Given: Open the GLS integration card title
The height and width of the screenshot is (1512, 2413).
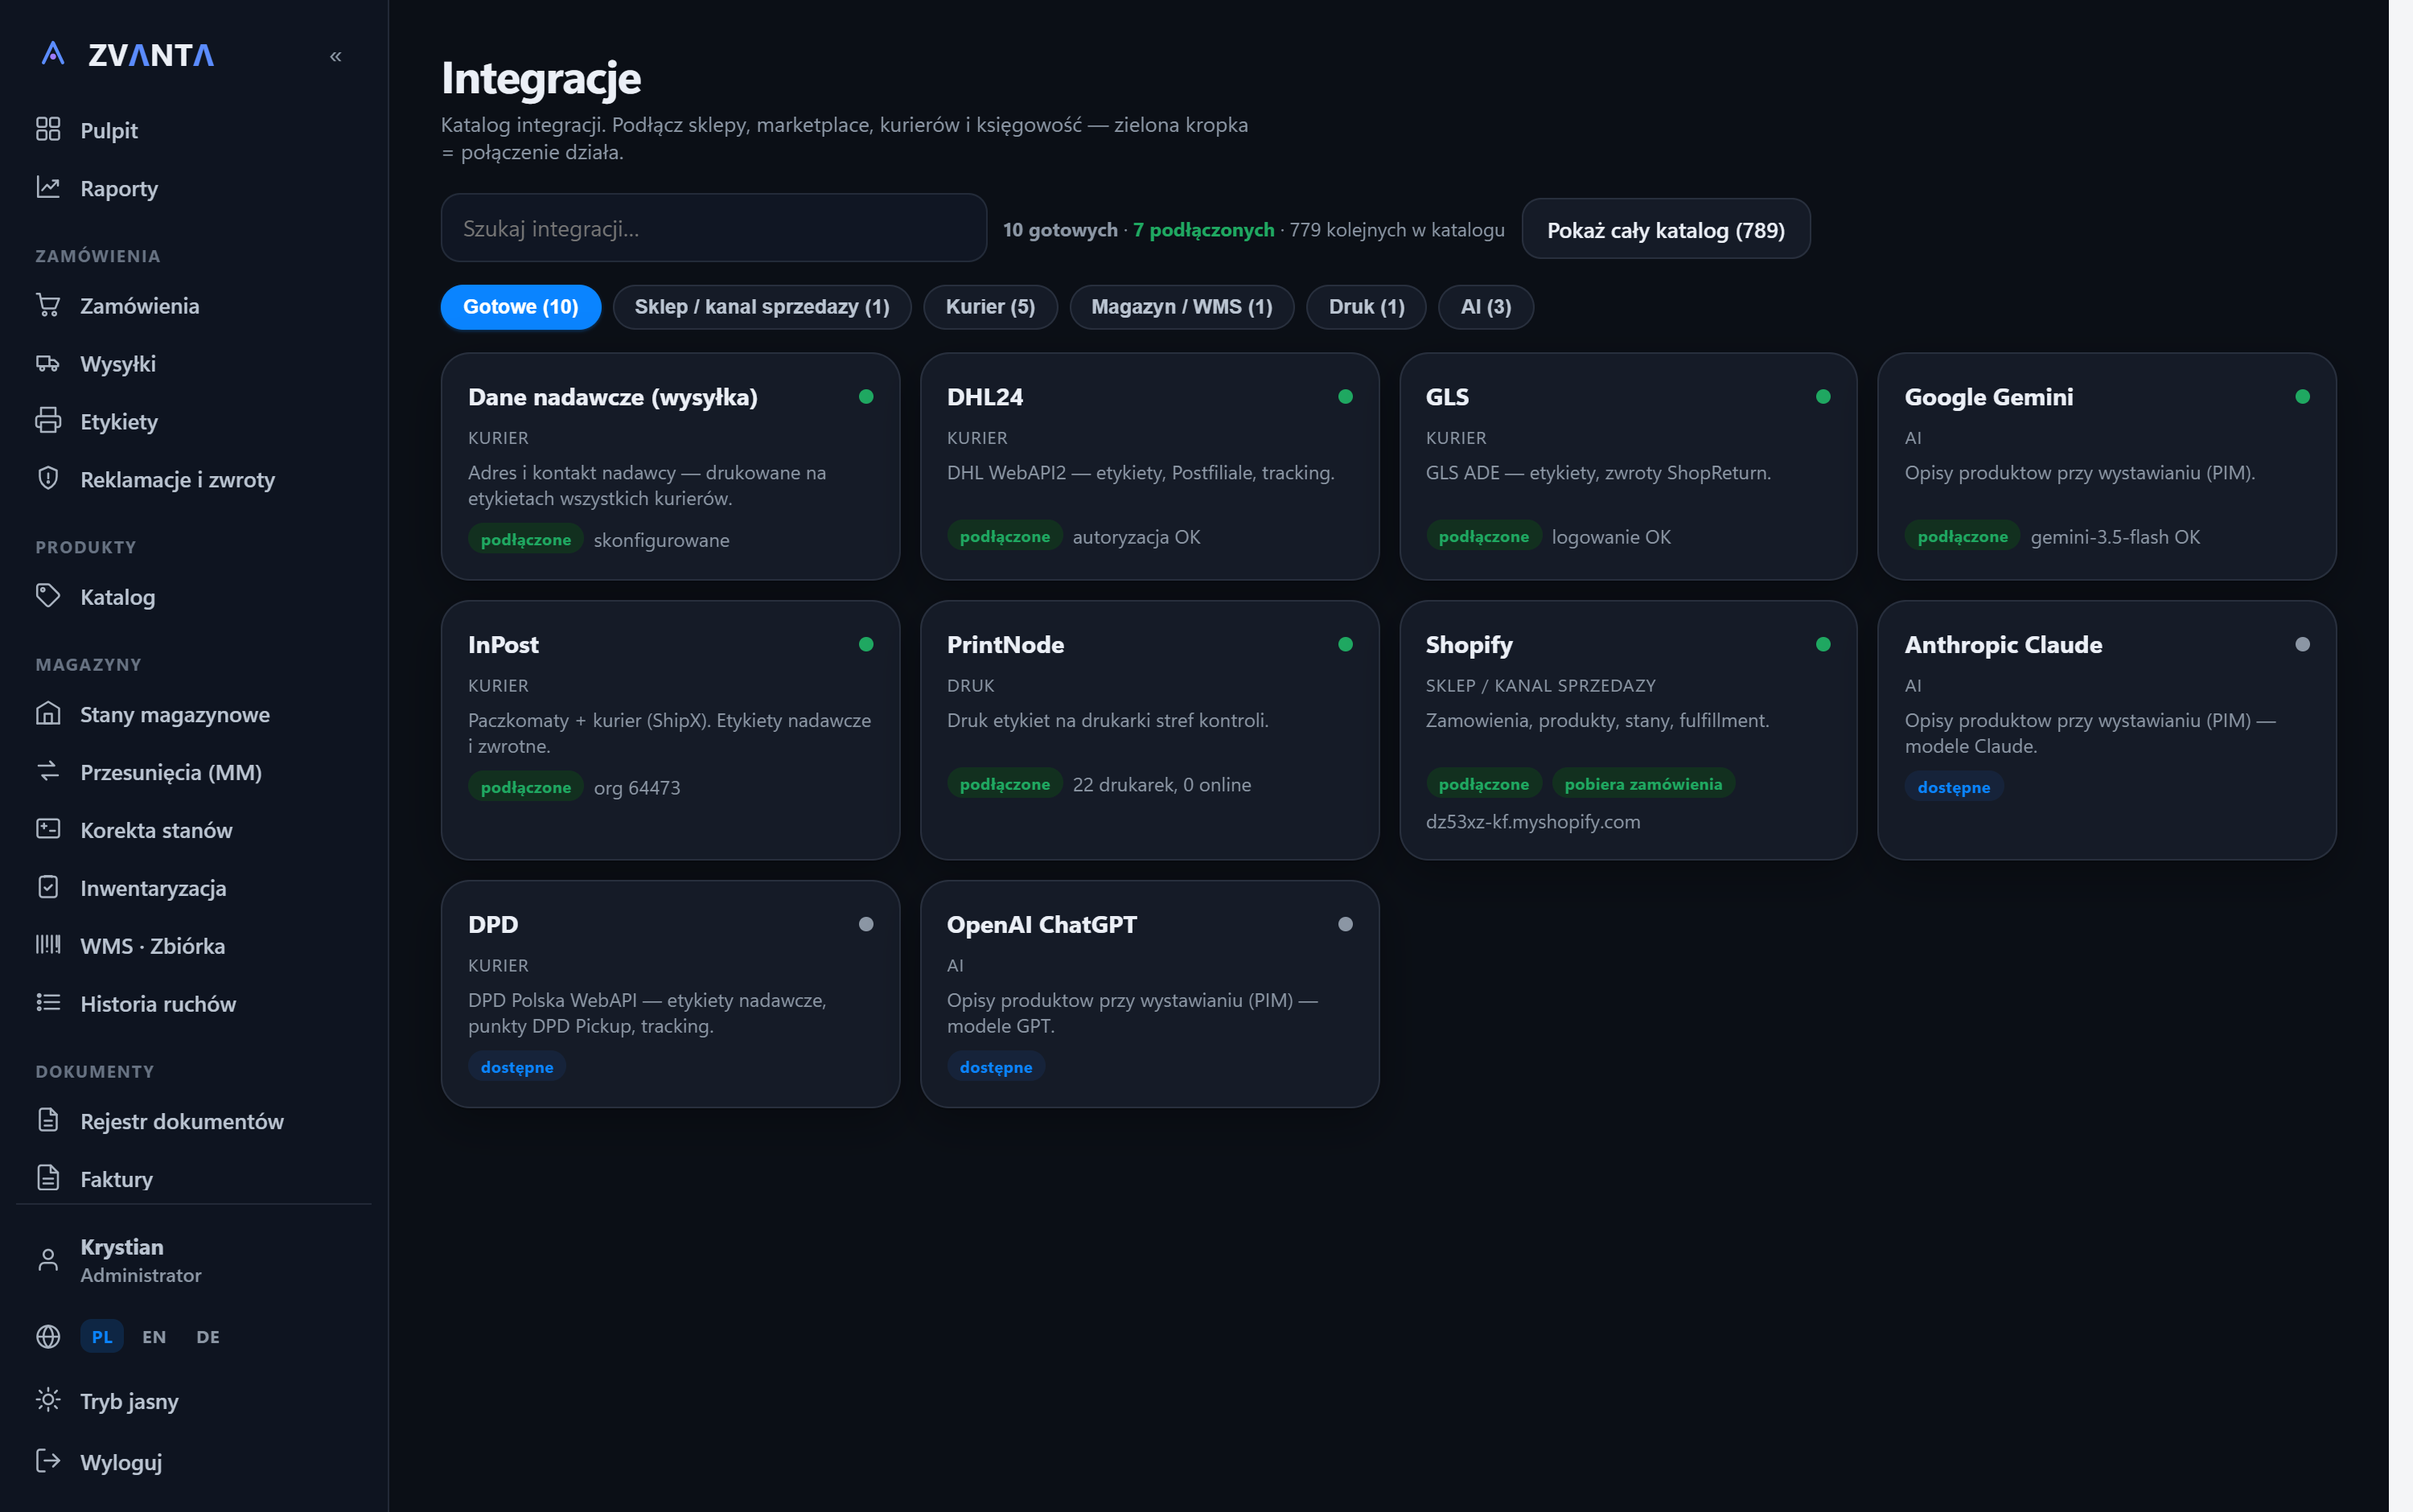Looking at the screenshot, I should point(1447,397).
